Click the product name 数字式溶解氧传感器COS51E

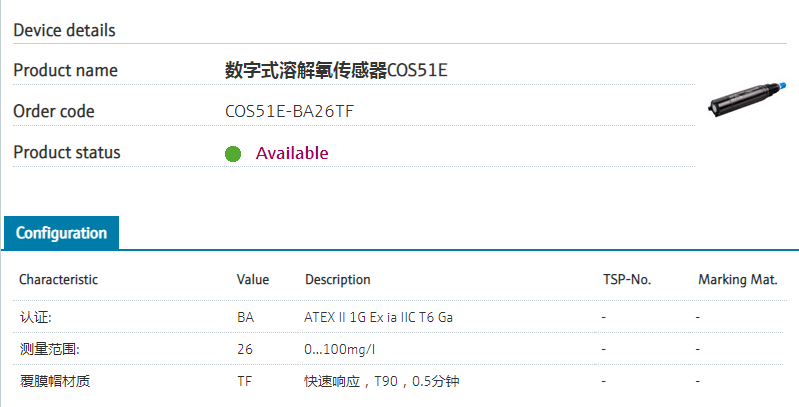pos(336,70)
